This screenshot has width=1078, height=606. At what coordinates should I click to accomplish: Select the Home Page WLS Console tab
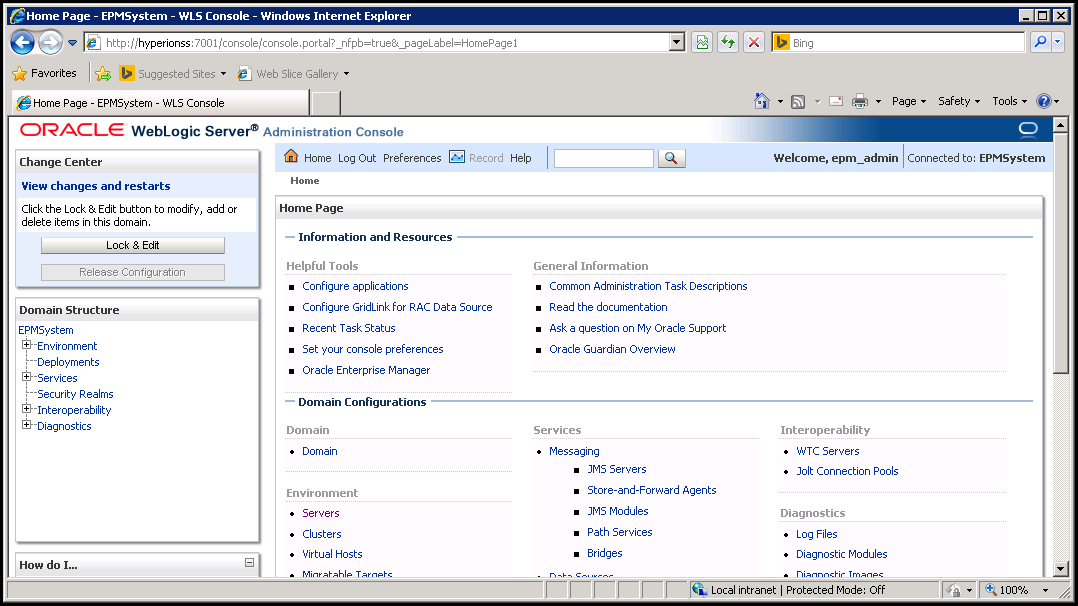pos(160,103)
